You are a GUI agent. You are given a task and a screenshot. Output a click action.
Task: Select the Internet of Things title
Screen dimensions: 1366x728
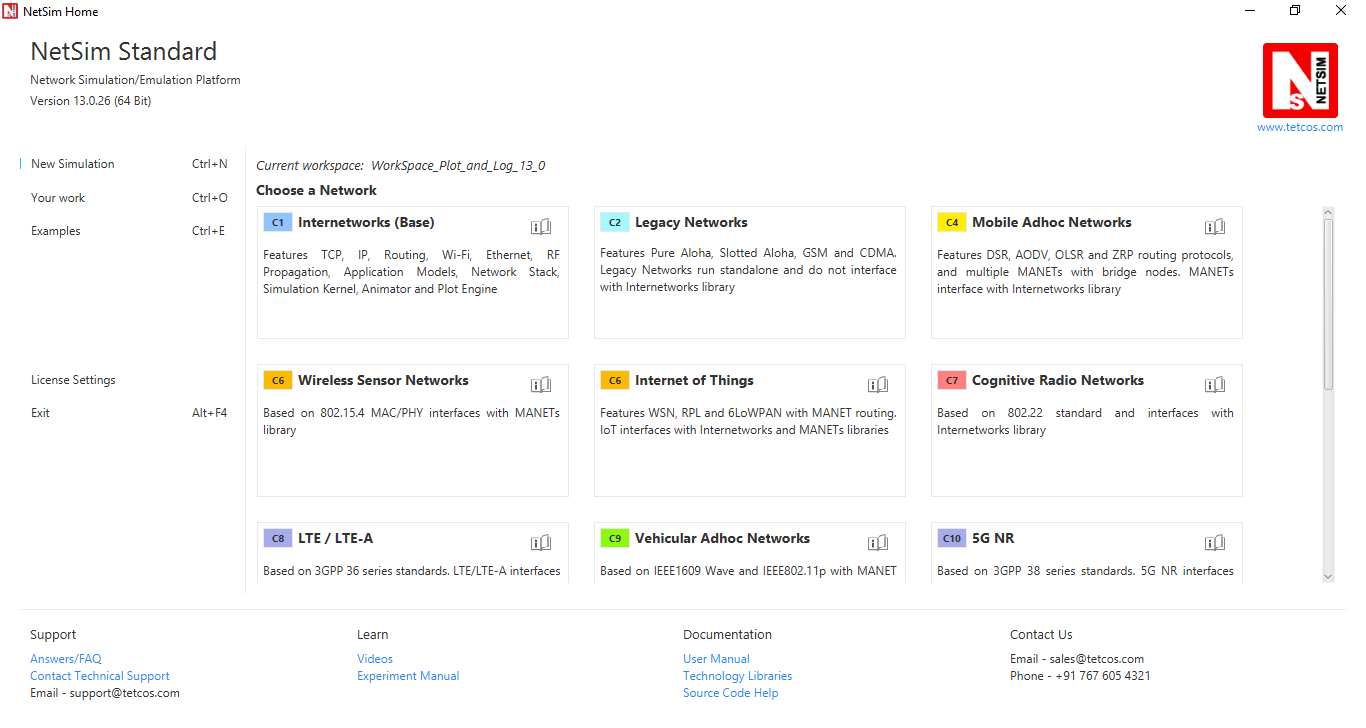(694, 381)
